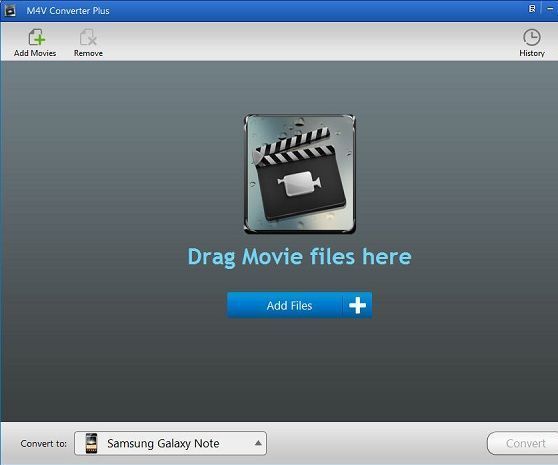558x465 pixels.
Task: Click the 'Drag Movie files here' text
Action: [x=299, y=257]
